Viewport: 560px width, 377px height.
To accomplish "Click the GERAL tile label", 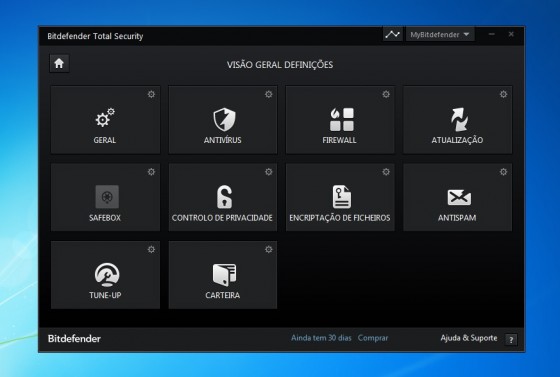I will [x=105, y=140].
